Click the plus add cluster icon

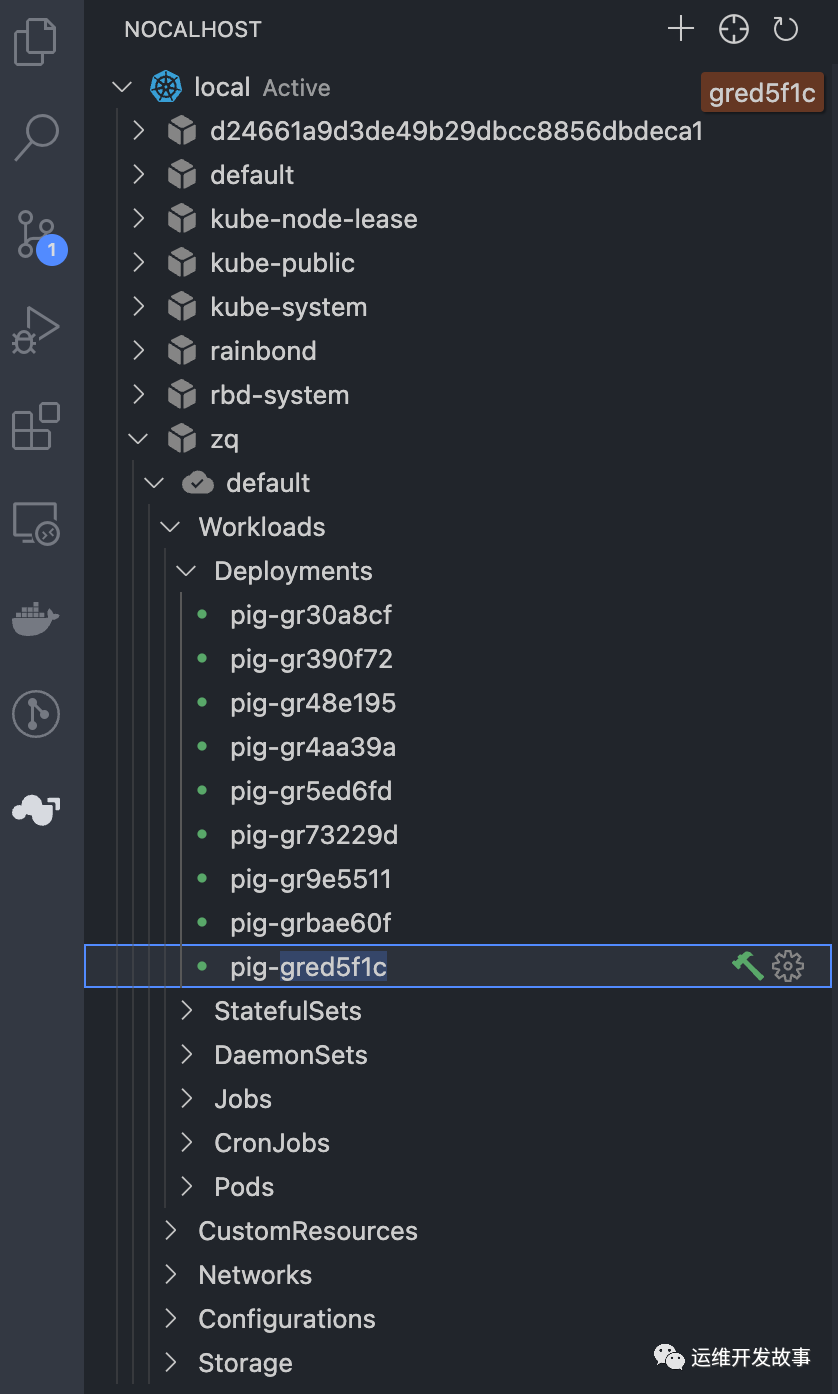coord(680,30)
